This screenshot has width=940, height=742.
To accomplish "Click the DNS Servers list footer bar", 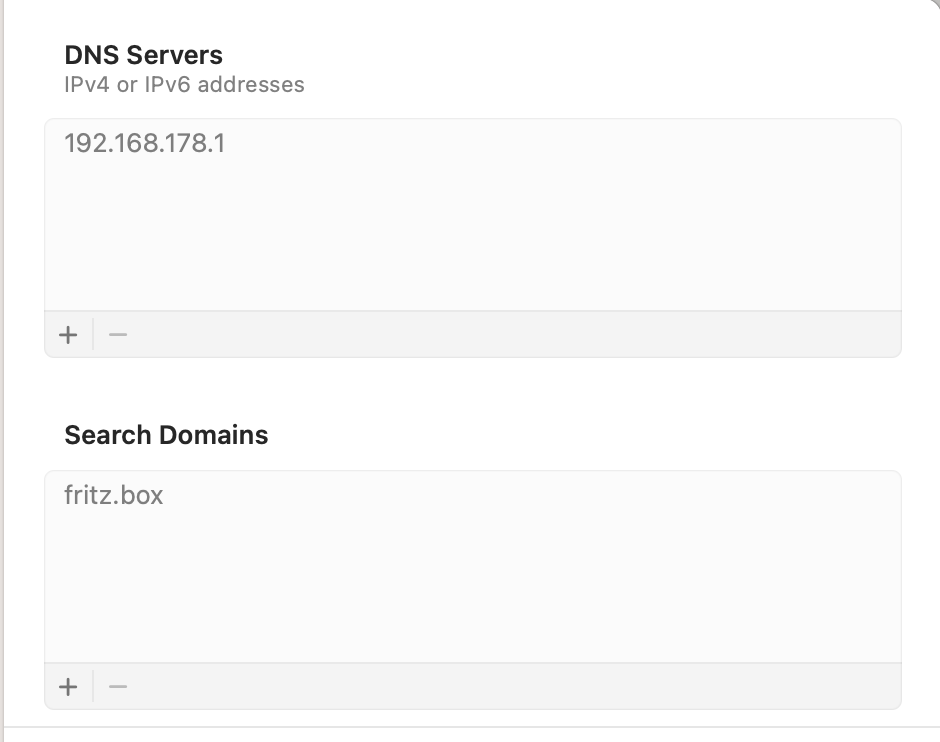I will 500,334.
